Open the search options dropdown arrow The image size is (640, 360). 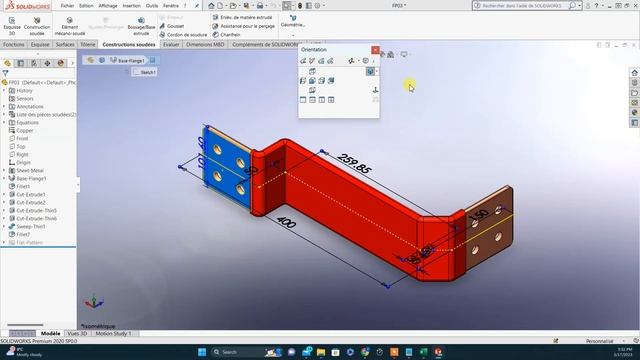(579, 6)
